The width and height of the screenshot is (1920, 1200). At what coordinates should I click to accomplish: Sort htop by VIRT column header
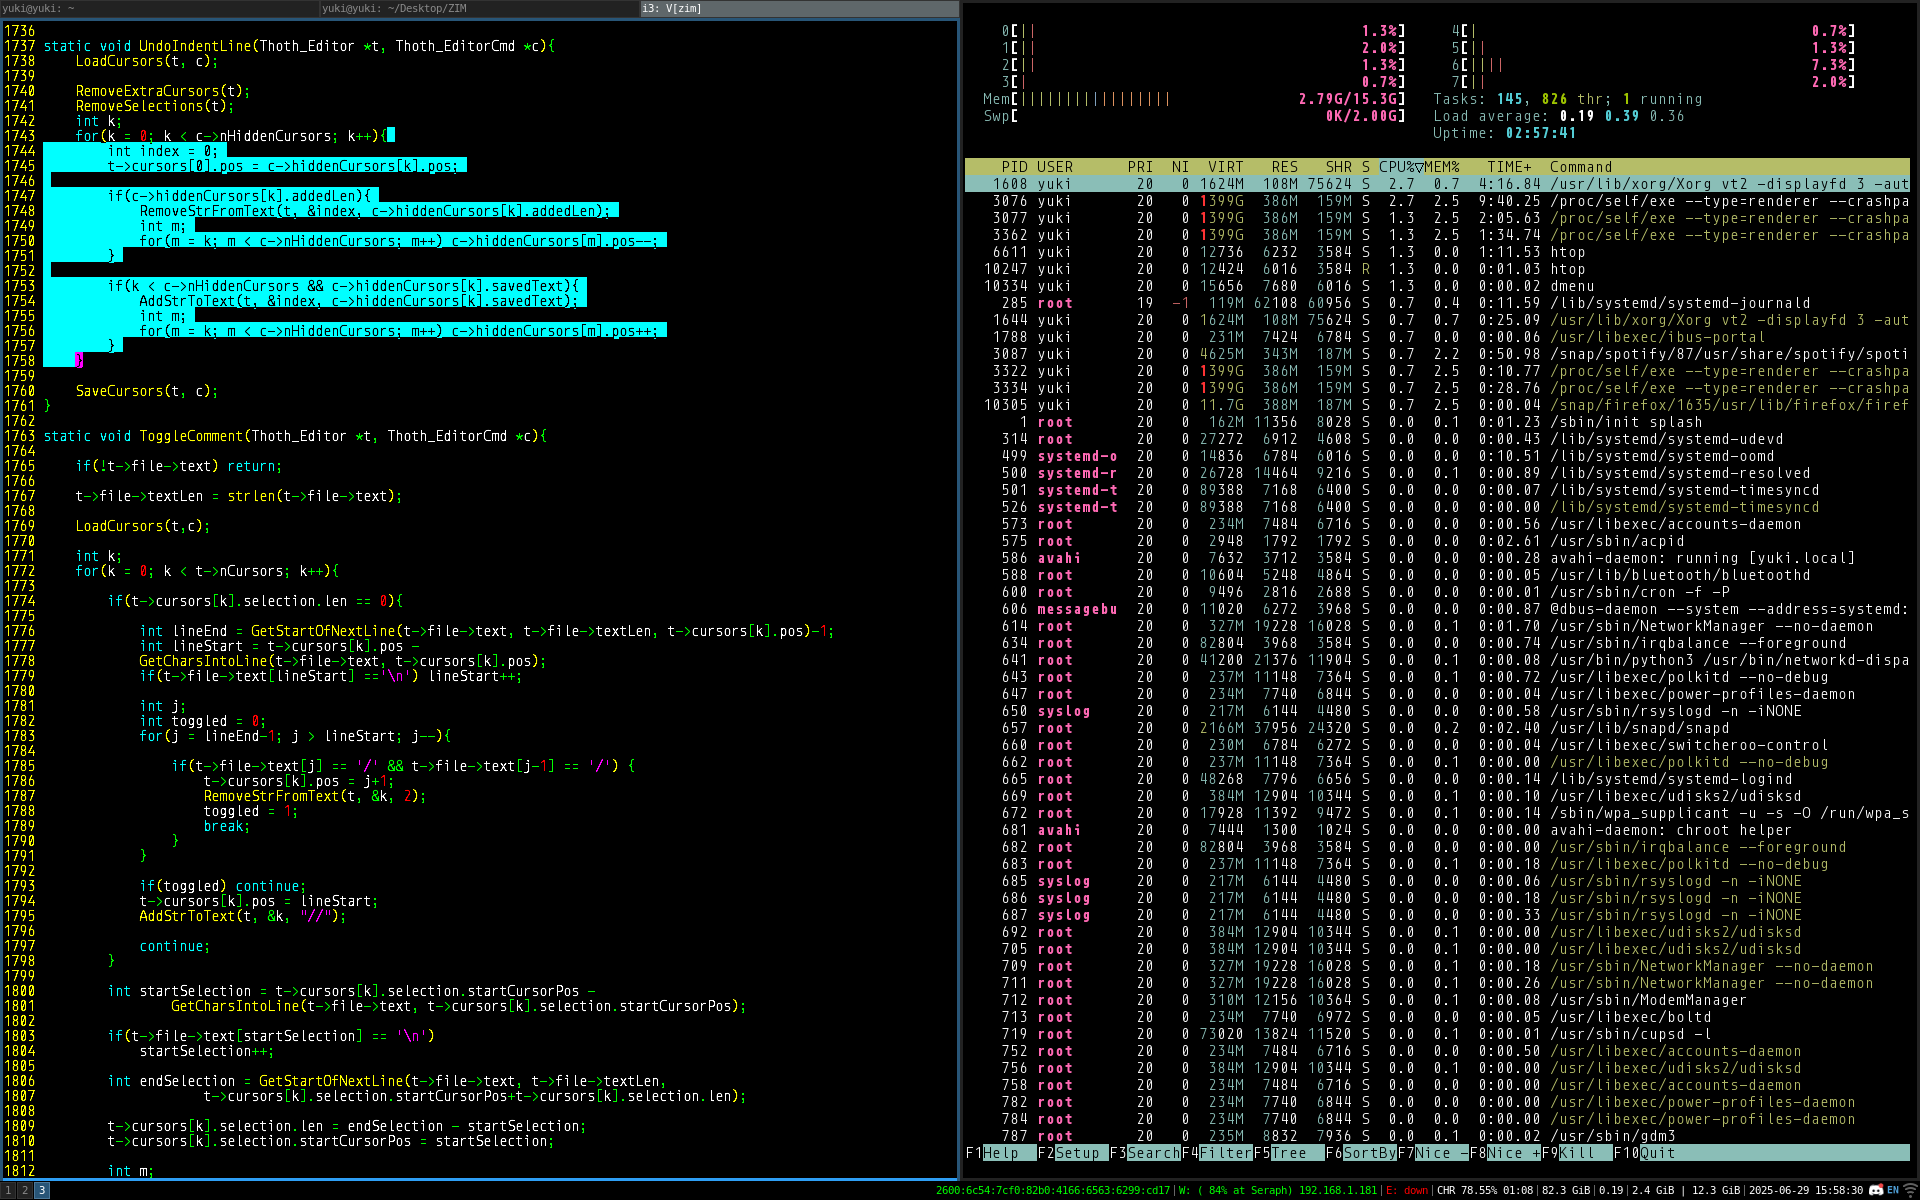[x=1226, y=167]
